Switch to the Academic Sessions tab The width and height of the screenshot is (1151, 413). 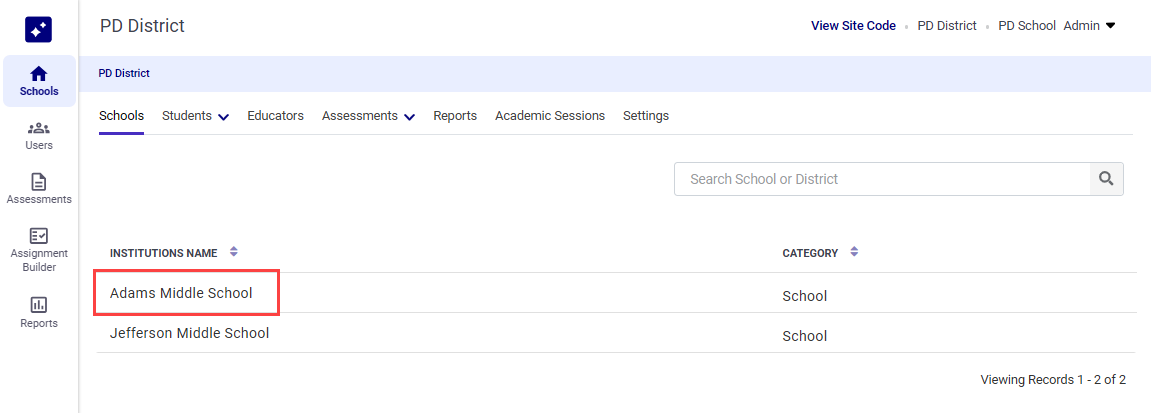[x=550, y=116]
